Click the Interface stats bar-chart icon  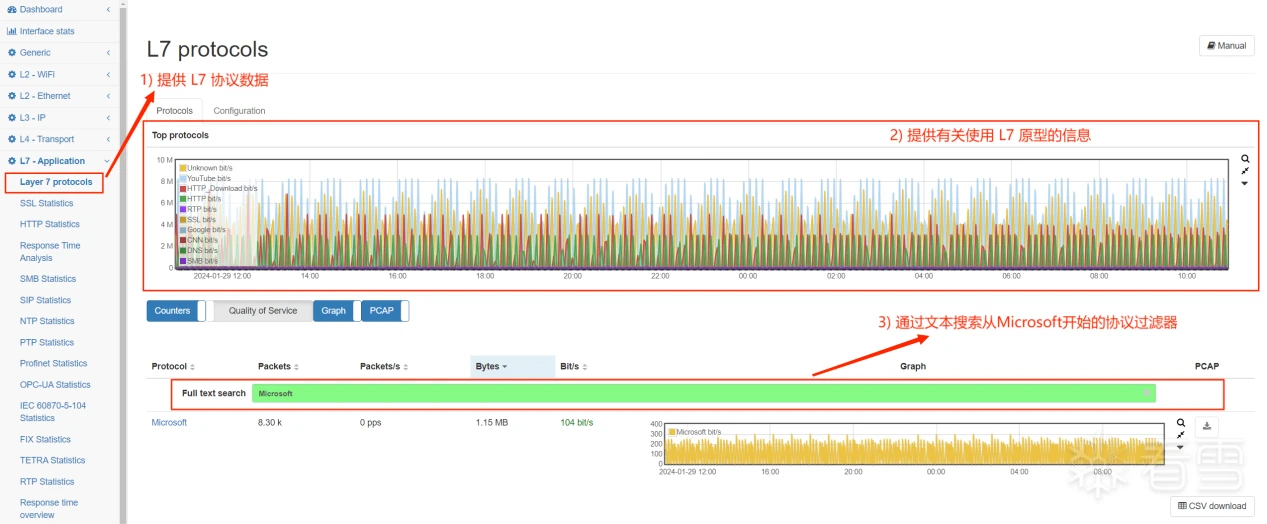coord(12,31)
